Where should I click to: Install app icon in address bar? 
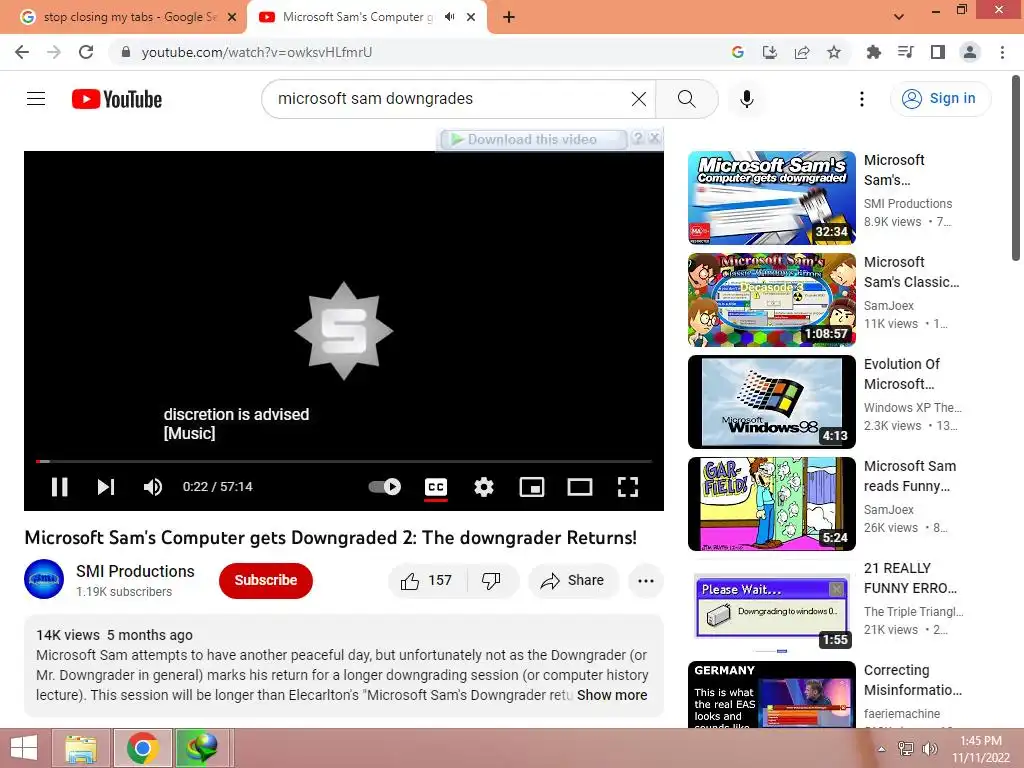pyautogui.click(x=770, y=52)
